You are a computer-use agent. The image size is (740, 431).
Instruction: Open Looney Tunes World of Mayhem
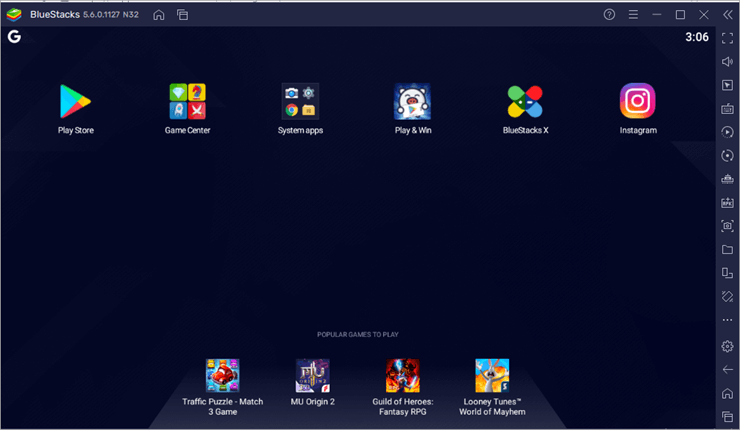point(492,376)
